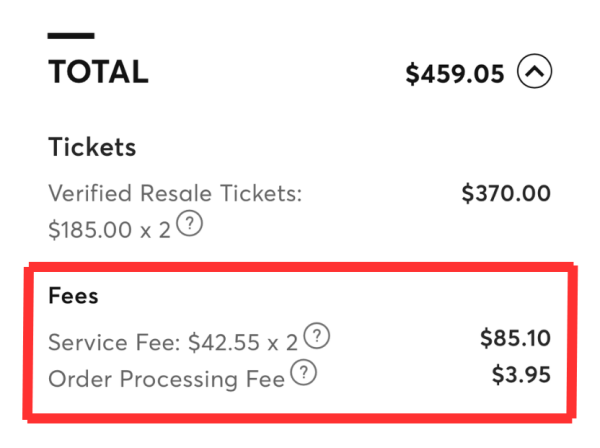Click the word Resale in ticket line
This screenshot has width=600, height=448.
click(x=176, y=192)
